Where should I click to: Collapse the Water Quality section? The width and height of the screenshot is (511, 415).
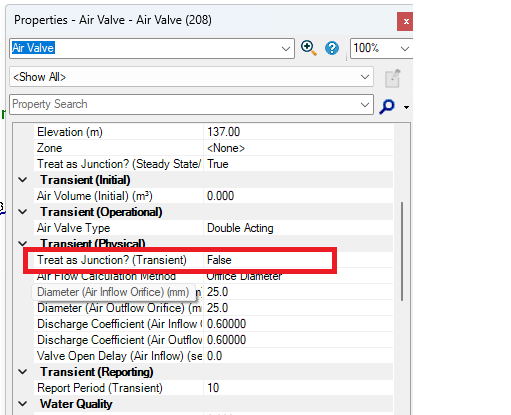23,404
